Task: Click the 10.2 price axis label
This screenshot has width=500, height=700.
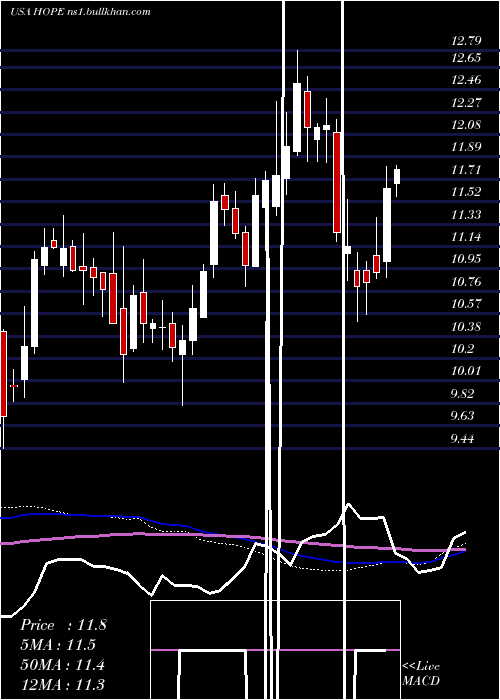Action: (463, 349)
